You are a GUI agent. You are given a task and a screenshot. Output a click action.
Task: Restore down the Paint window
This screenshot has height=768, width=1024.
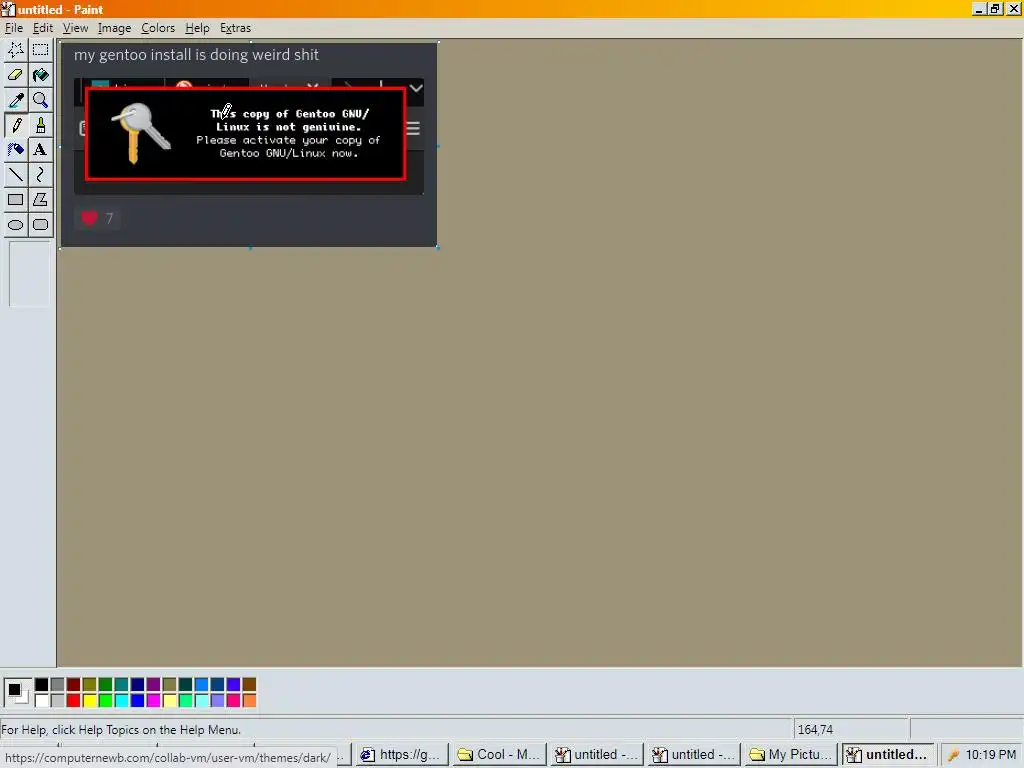pos(995,9)
